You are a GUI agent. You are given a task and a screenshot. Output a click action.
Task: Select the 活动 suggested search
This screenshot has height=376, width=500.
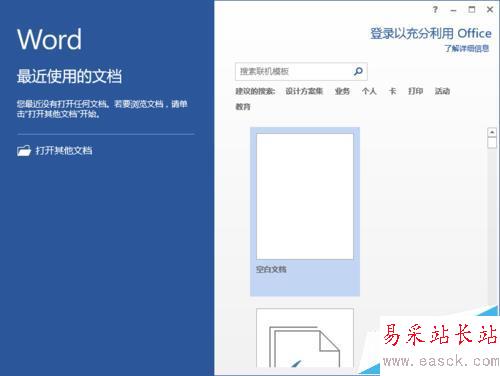coord(442,91)
